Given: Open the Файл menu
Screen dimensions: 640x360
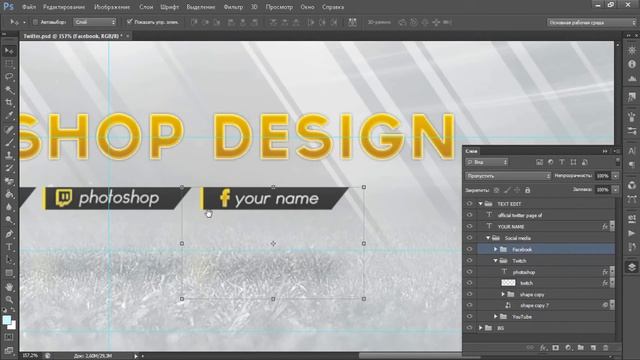Looking at the screenshot, I should click(29, 7).
